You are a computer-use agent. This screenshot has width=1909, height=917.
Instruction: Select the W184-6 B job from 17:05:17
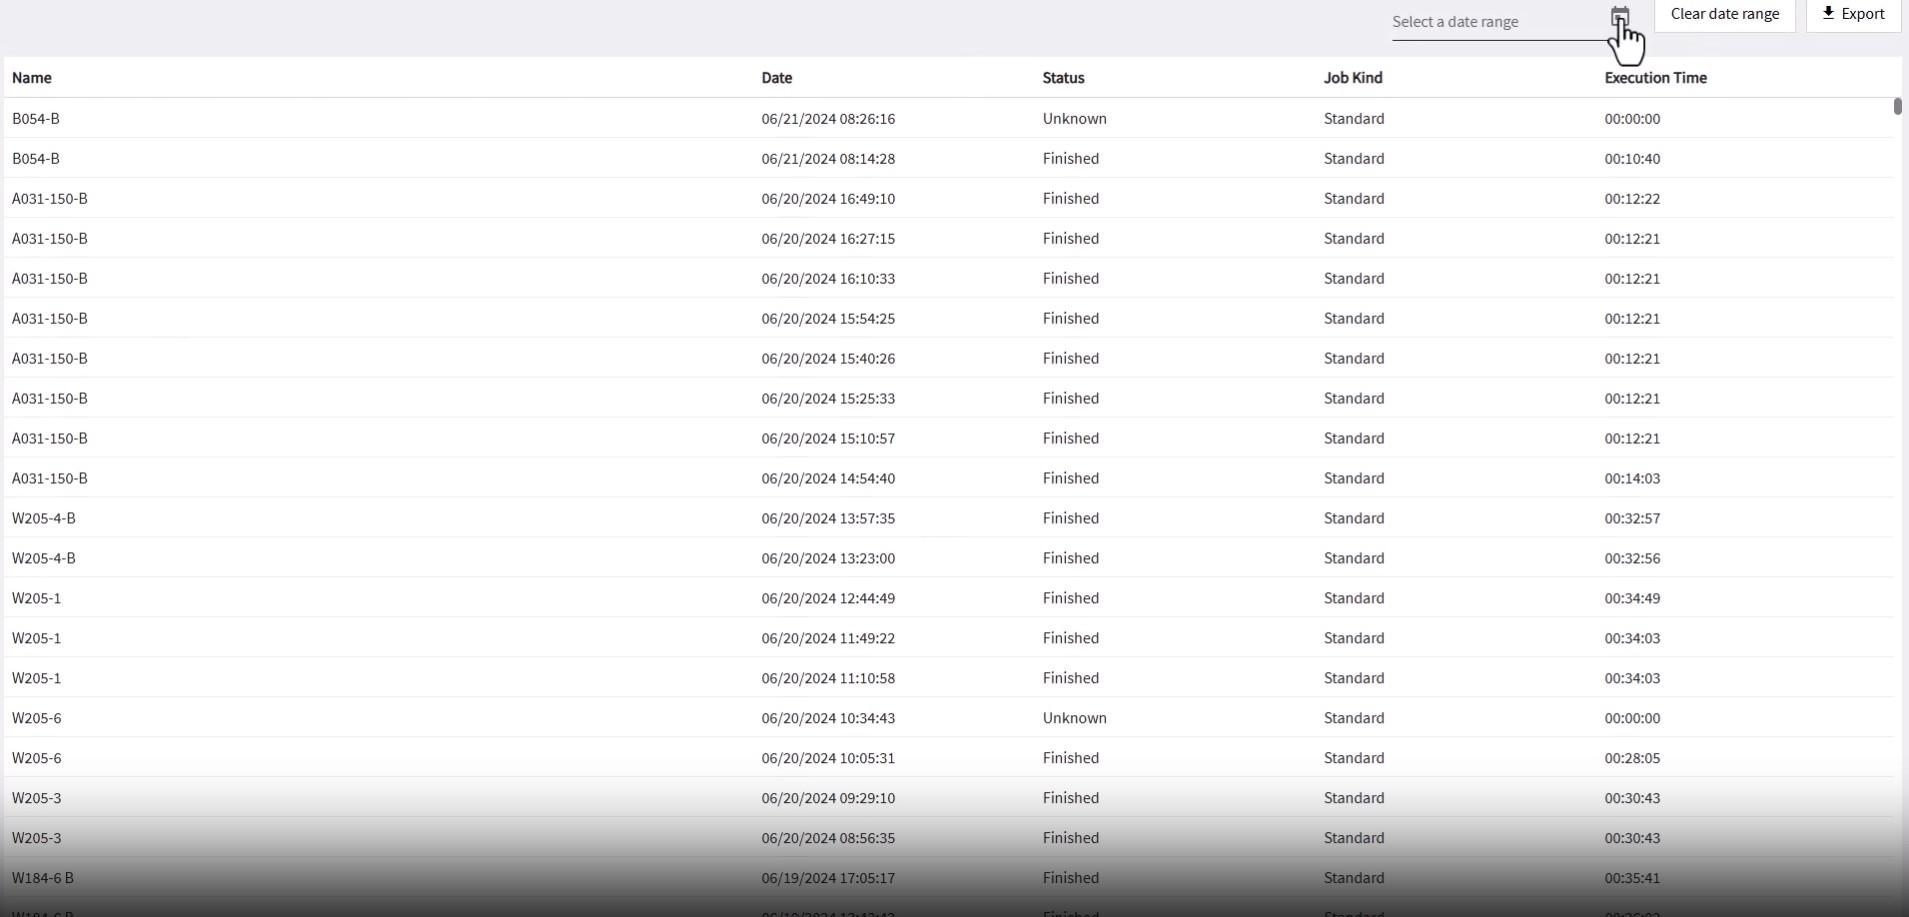click(x=43, y=879)
